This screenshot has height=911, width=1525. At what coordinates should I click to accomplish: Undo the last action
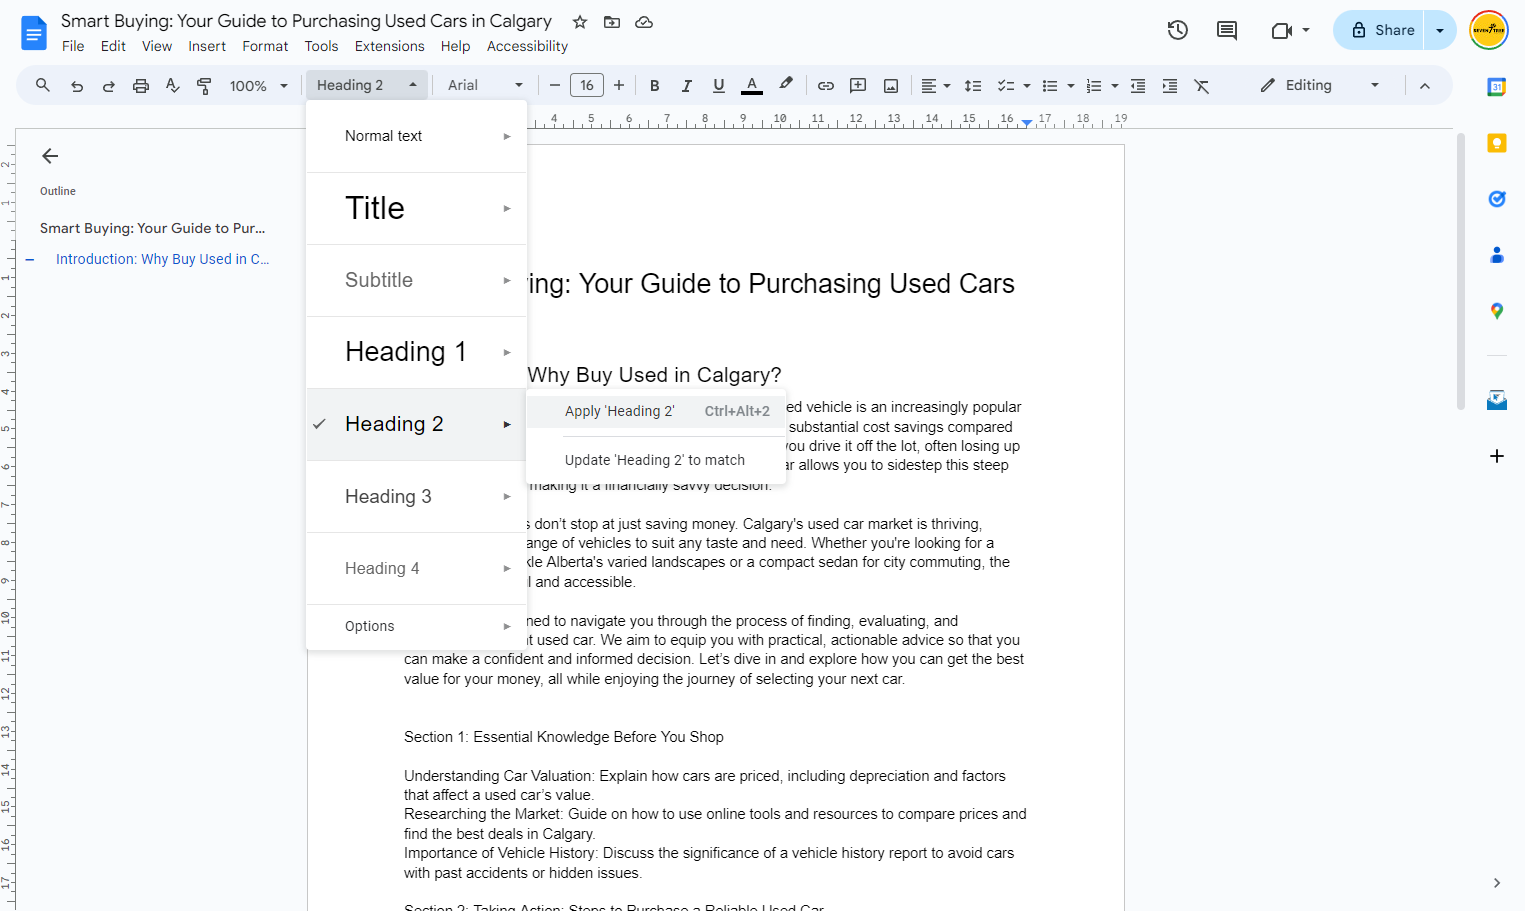[77, 86]
